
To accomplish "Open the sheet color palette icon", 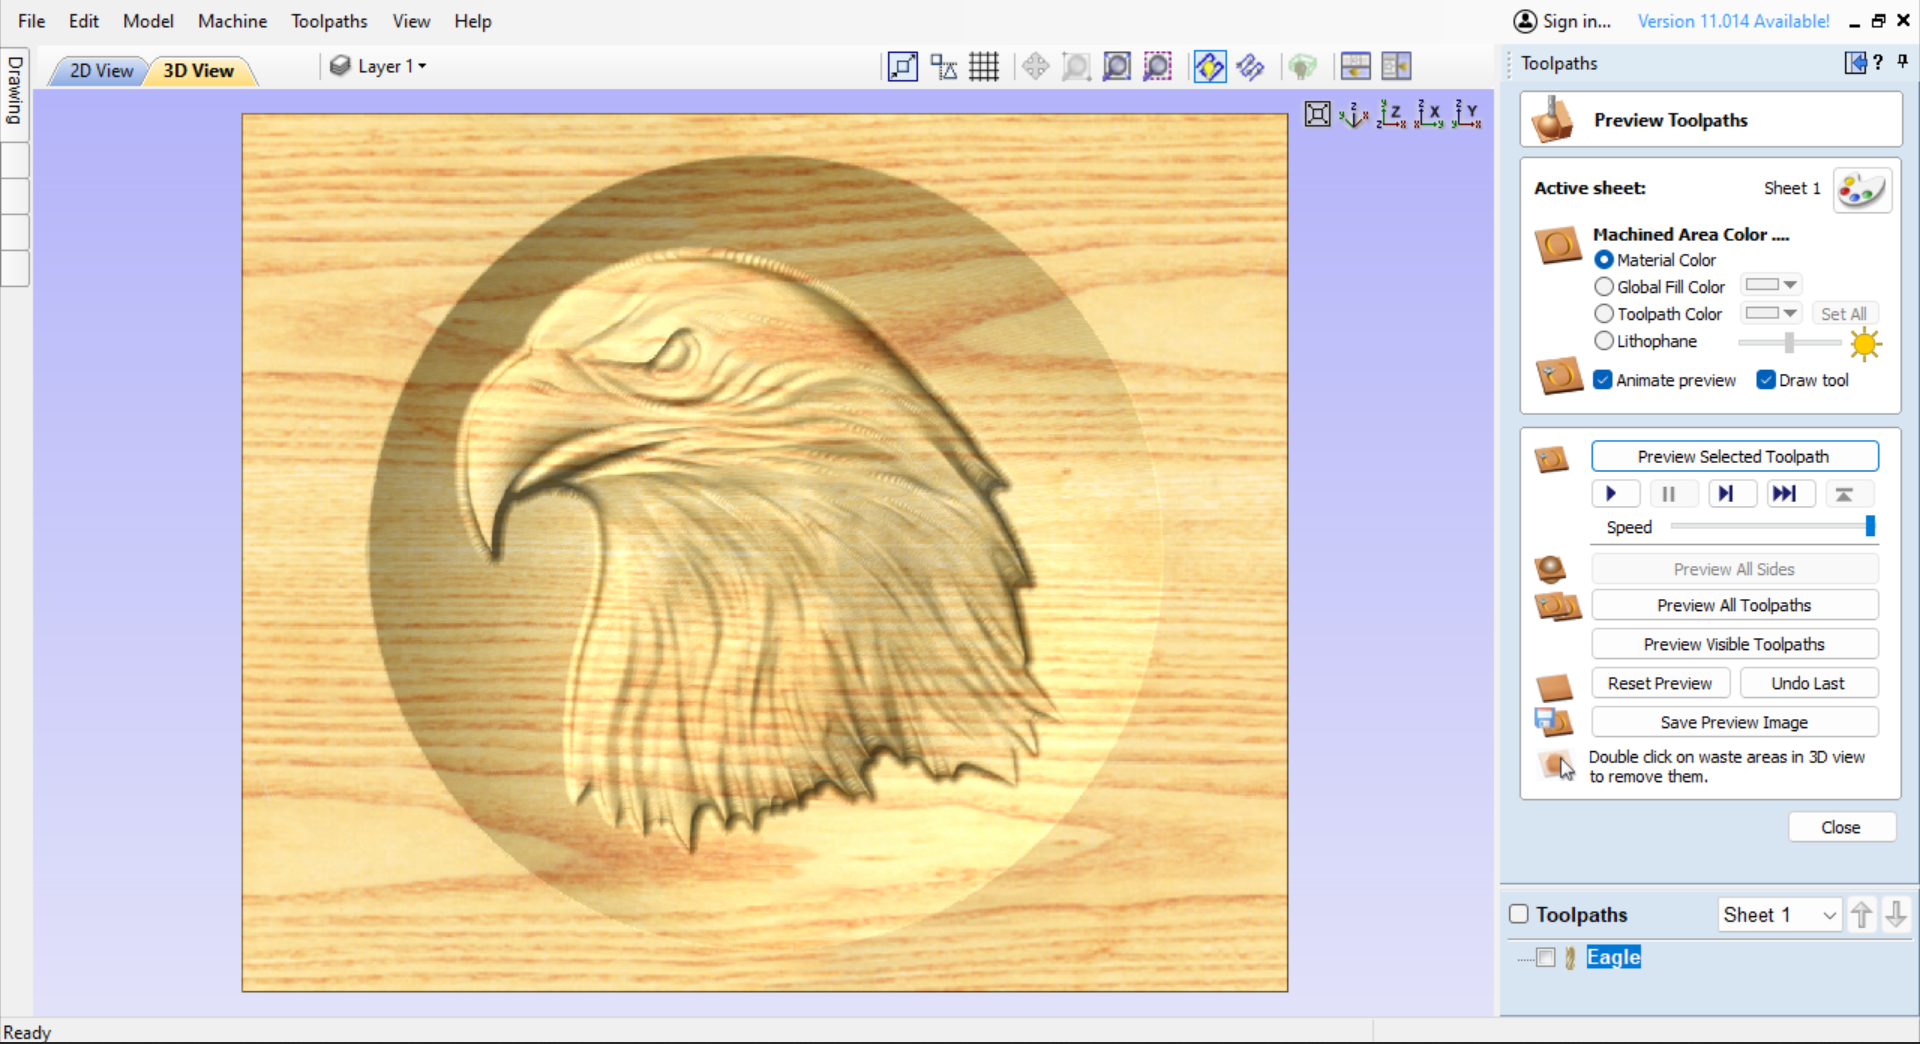I will [x=1861, y=189].
